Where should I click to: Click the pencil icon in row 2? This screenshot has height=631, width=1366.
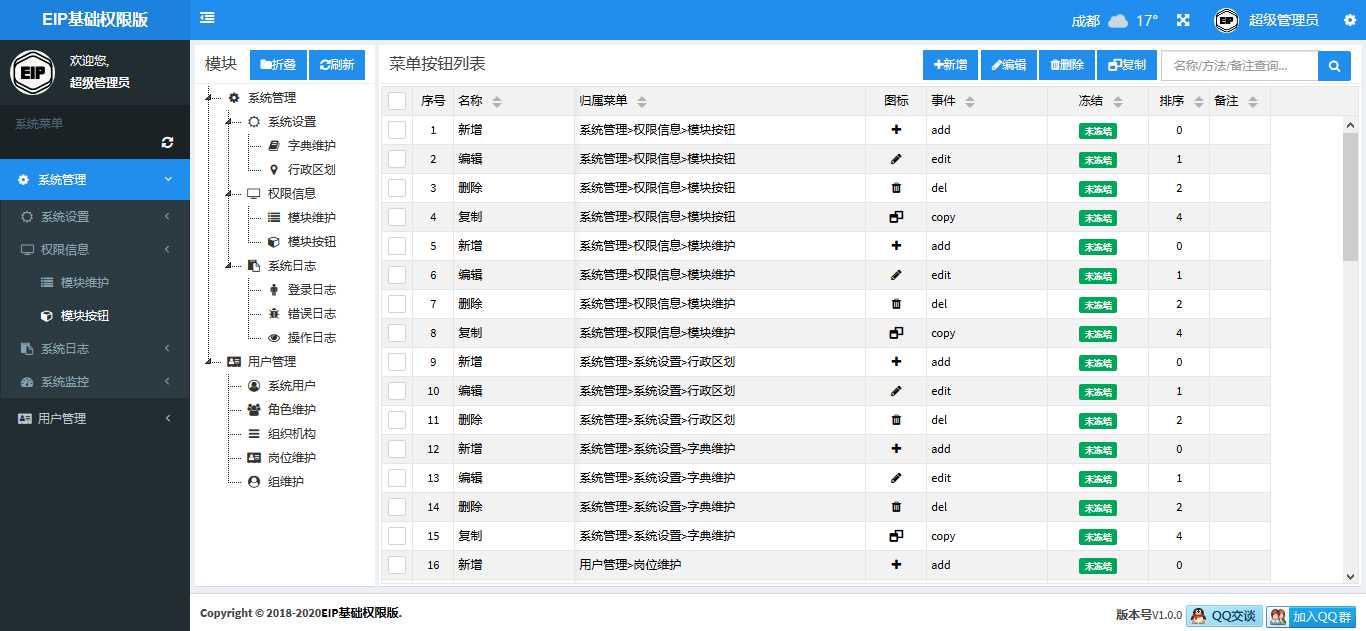[x=896, y=159]
